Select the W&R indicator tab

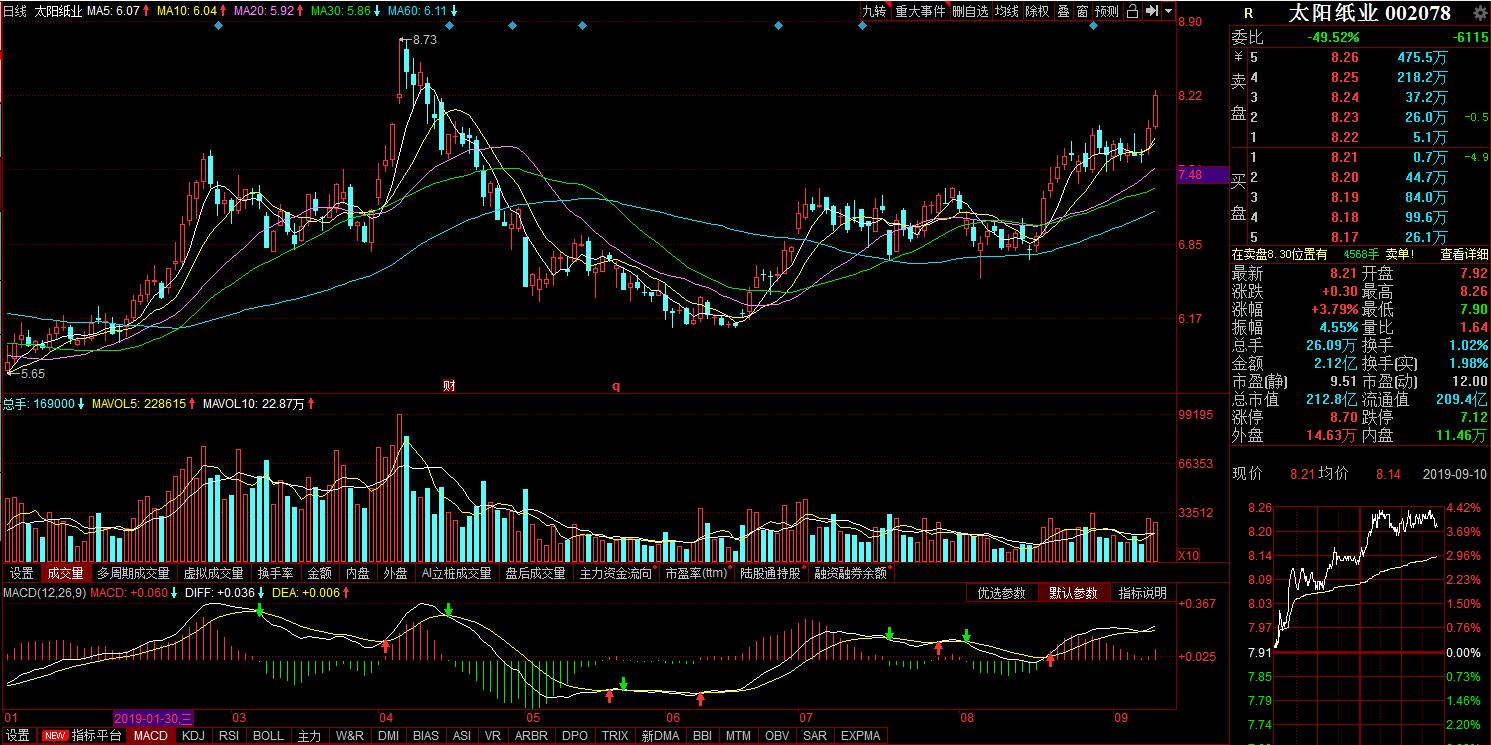tap(349, 736)
